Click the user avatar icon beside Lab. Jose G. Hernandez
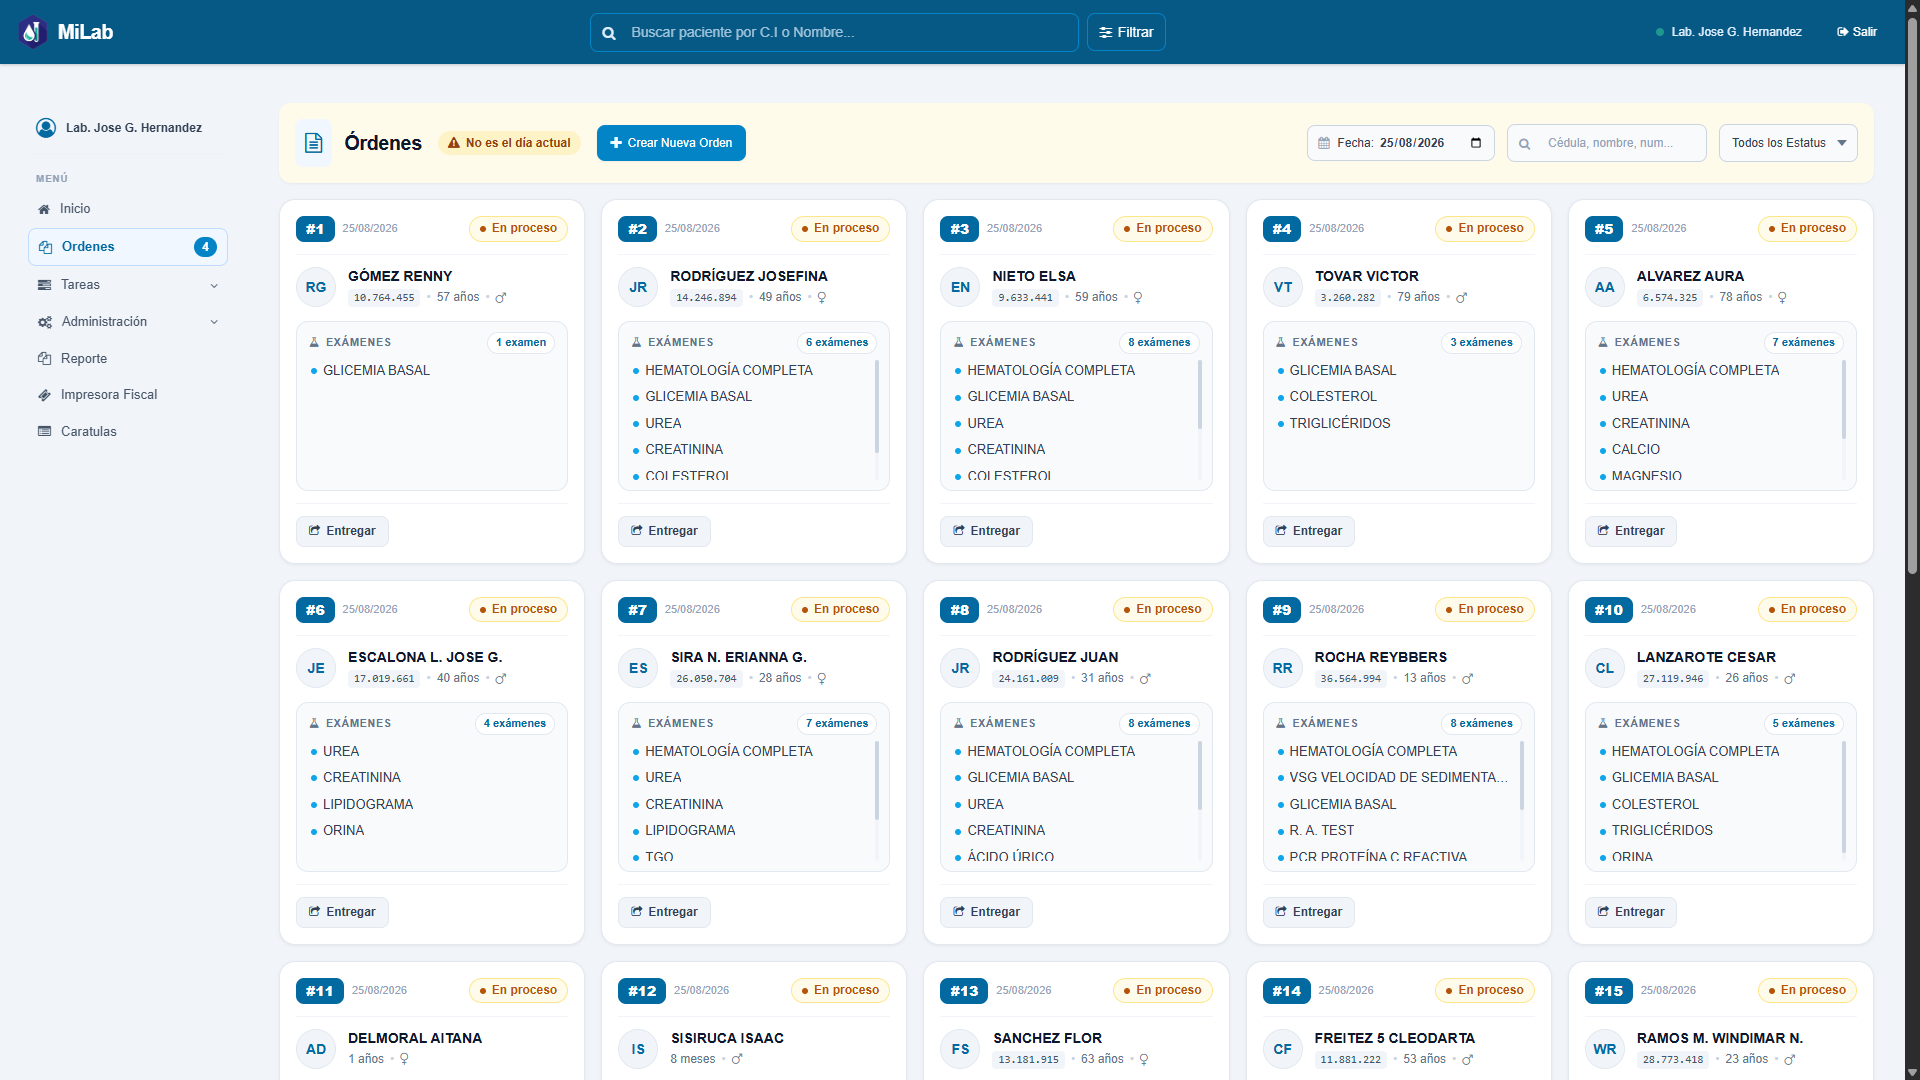1920x1080 pixels. click(x=46, y=128)
